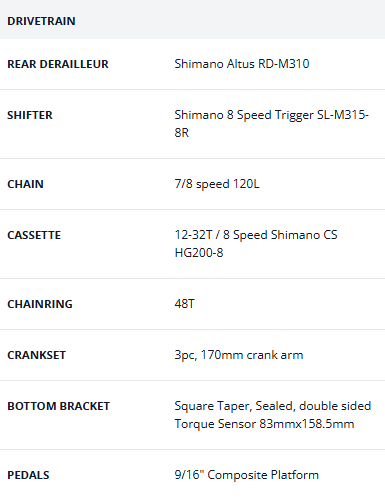Select the CRANKSET row label

(x=37, y=355)
